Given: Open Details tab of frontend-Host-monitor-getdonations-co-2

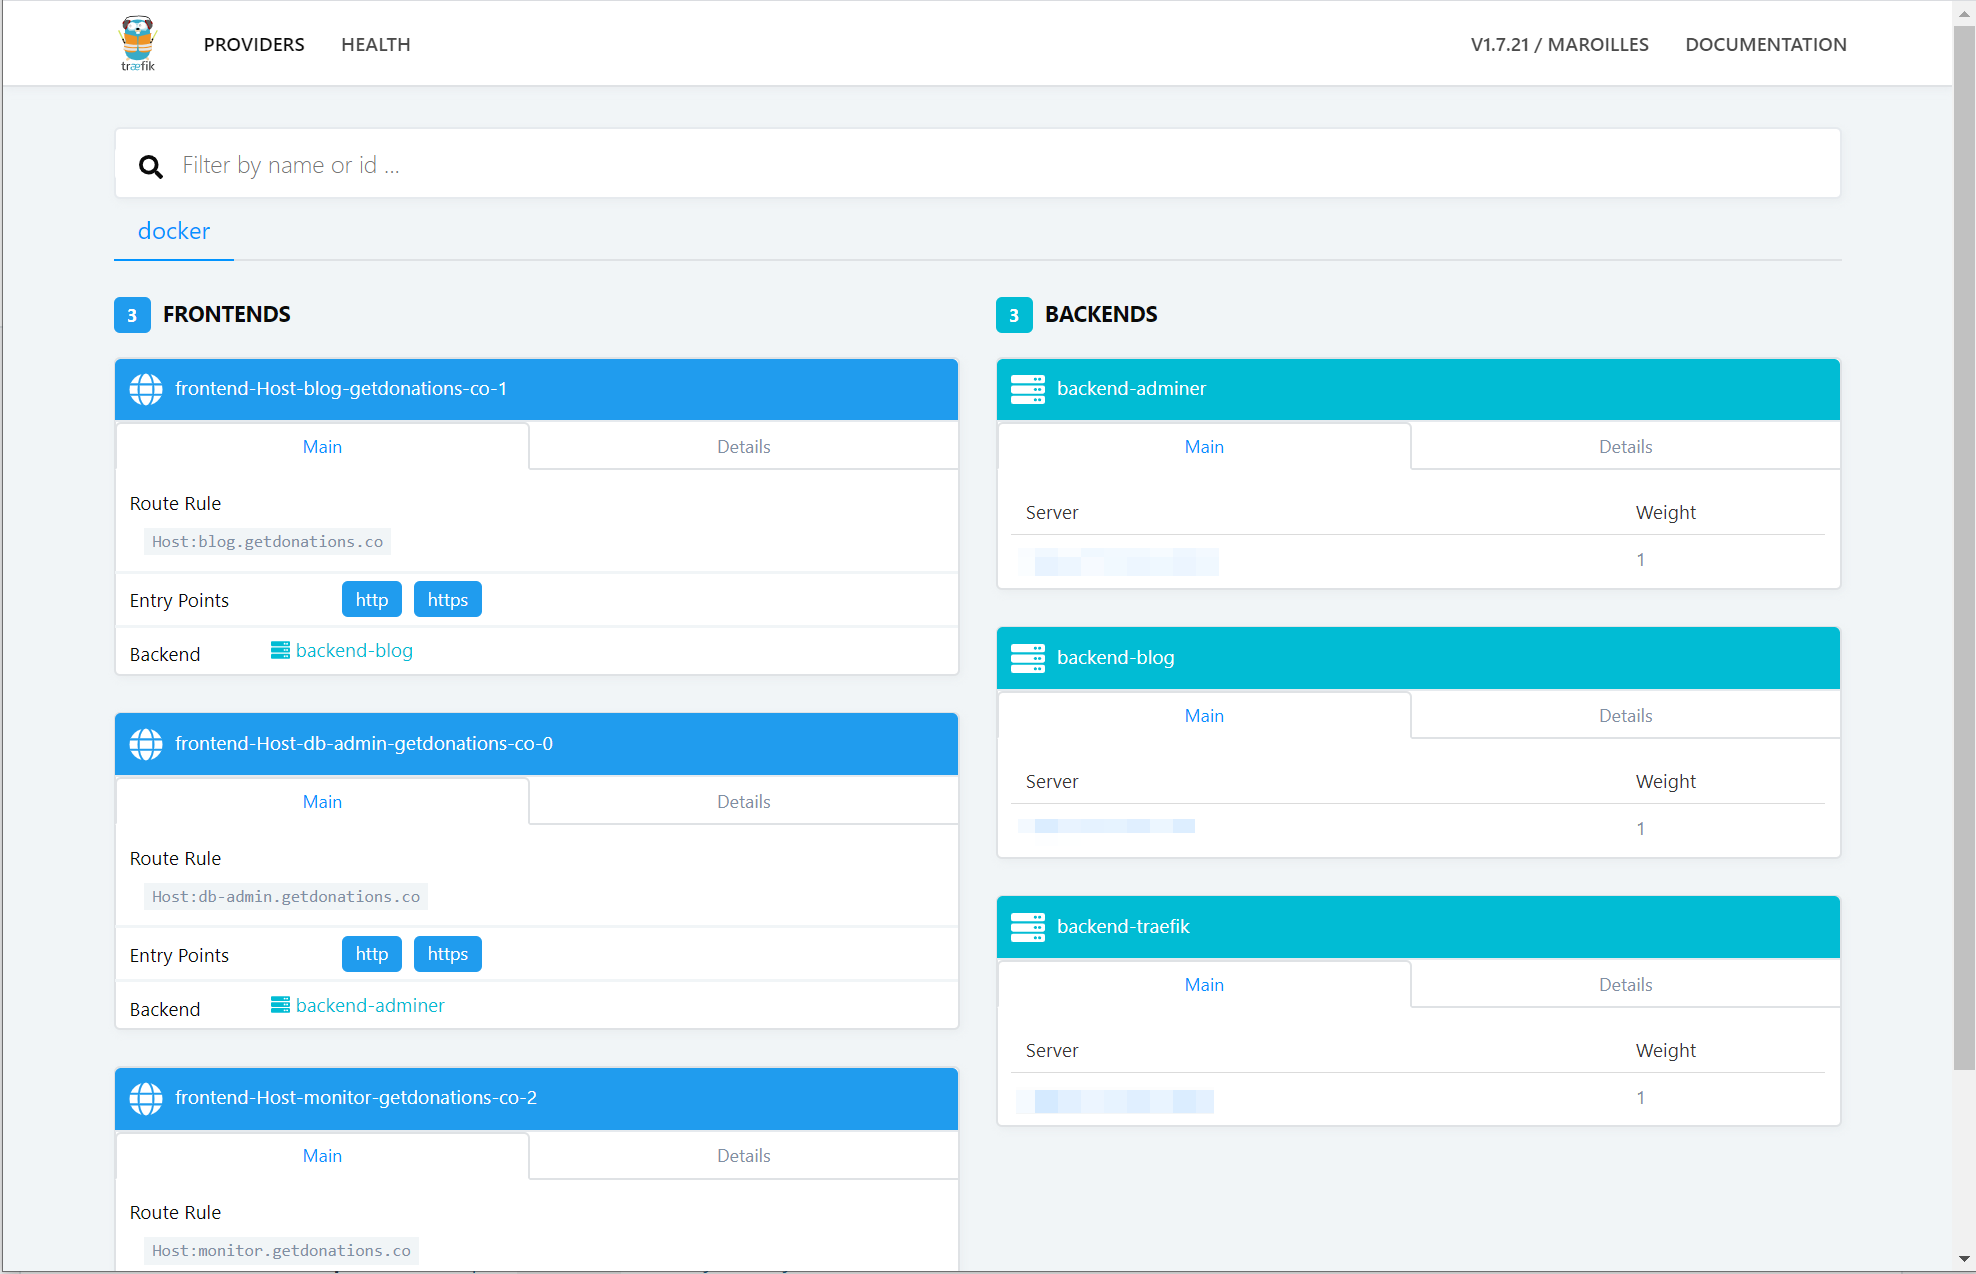Looking at the screenshot, I should [744, 1156].
